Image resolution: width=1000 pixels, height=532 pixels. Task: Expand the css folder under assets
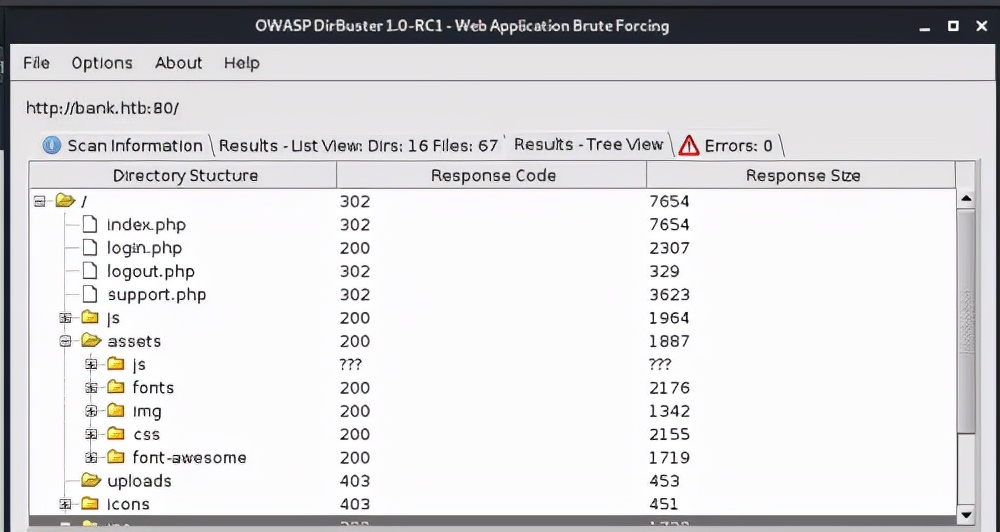(x=91, y=434)
